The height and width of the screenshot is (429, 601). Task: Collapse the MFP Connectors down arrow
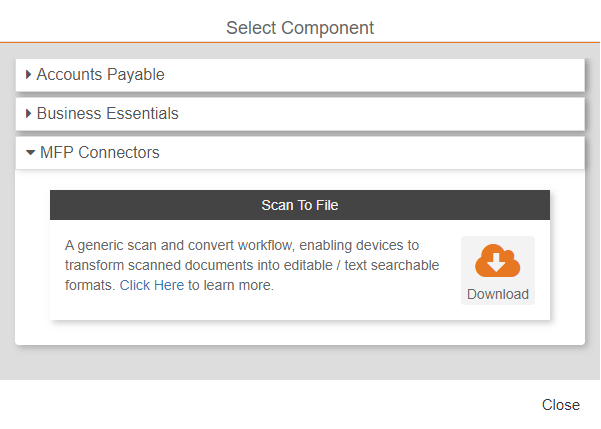pos(30,153)
